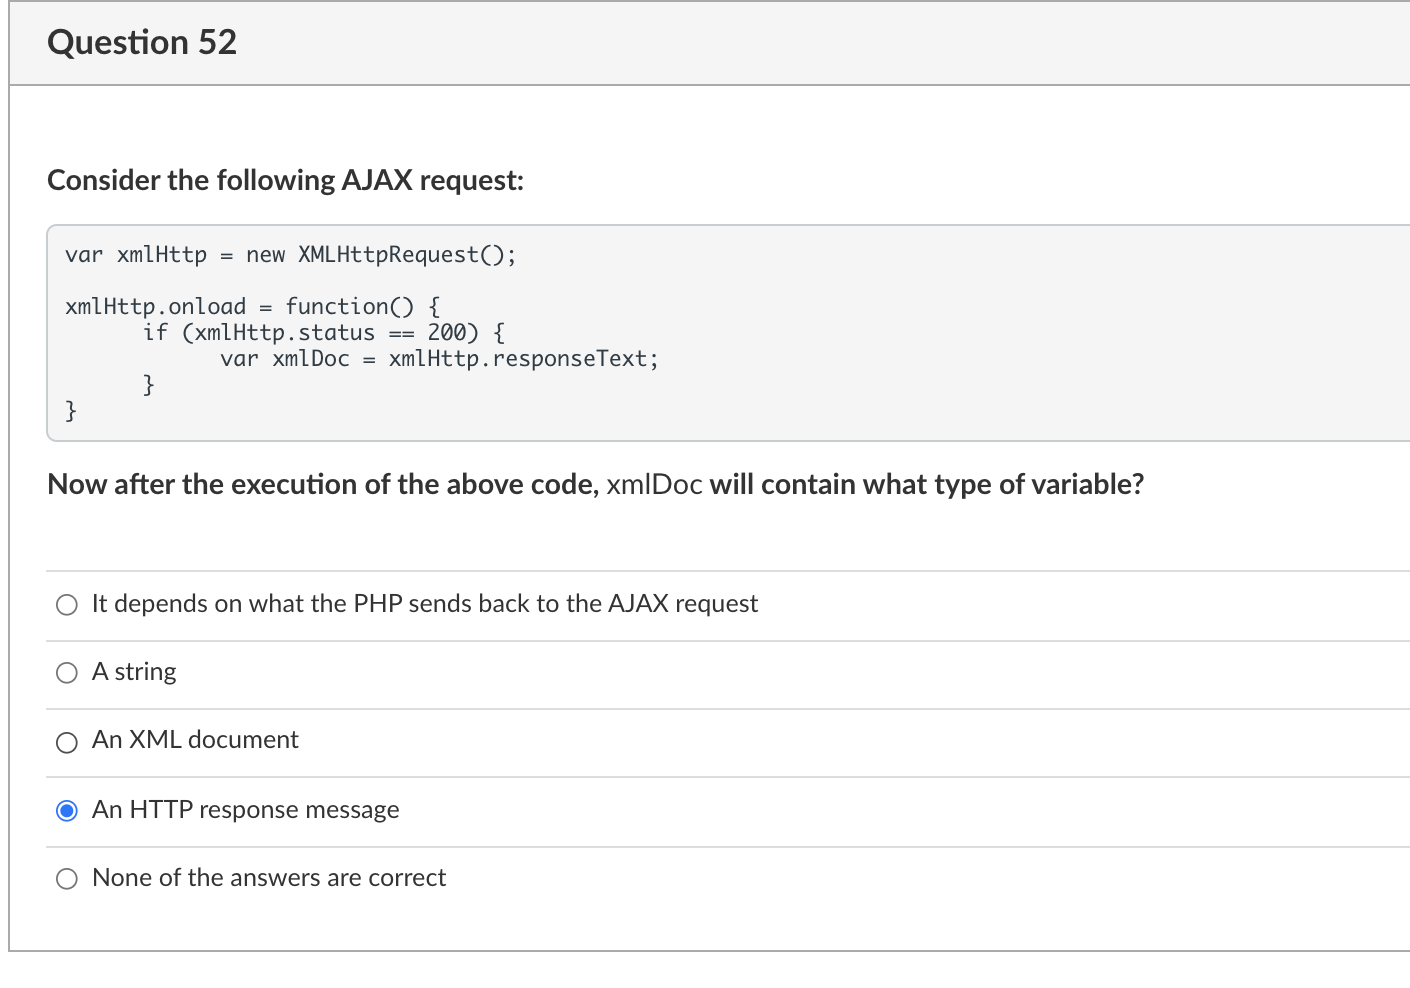Click 'xmlHttp.responseText' in the code block
This screenshot has height=988, width=1410.
click(x=523, y=358)
